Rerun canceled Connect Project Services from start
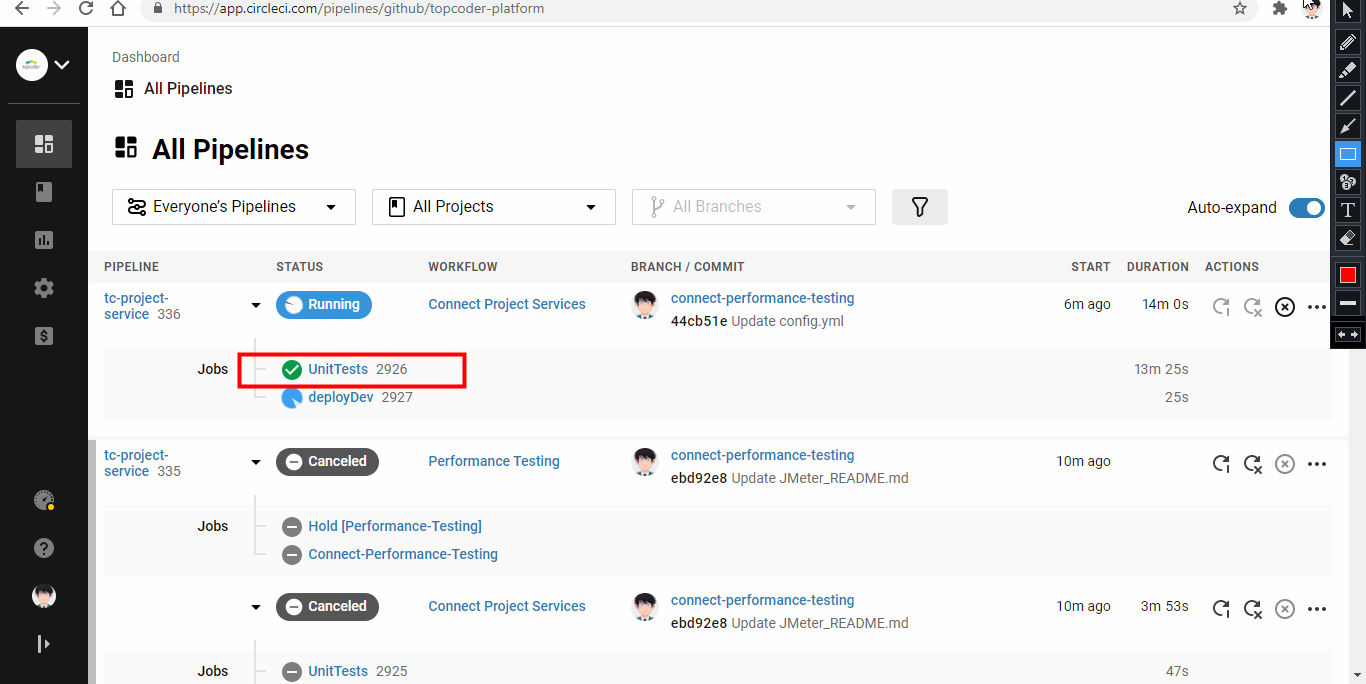Viewport: 1366px width, 684px height. (1221, 609)
